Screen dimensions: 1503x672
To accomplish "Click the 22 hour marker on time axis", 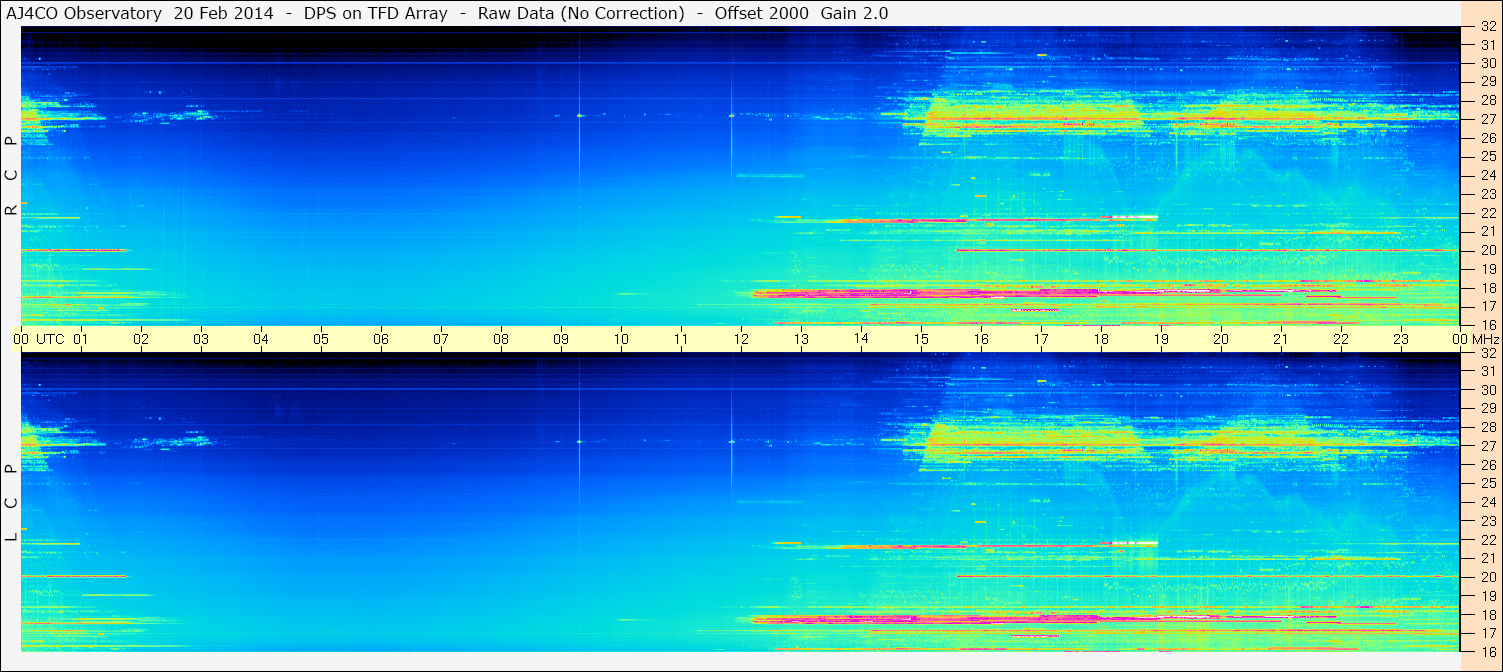I will [x=1341, y=339].
